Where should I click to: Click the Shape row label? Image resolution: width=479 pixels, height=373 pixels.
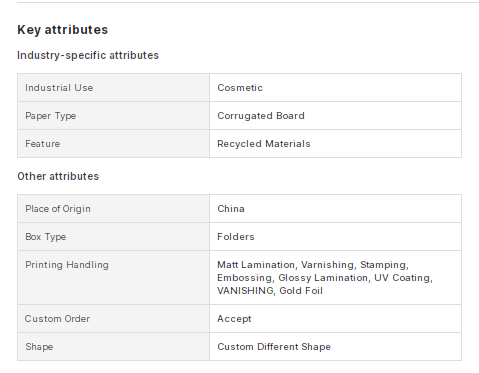point(39,347)
